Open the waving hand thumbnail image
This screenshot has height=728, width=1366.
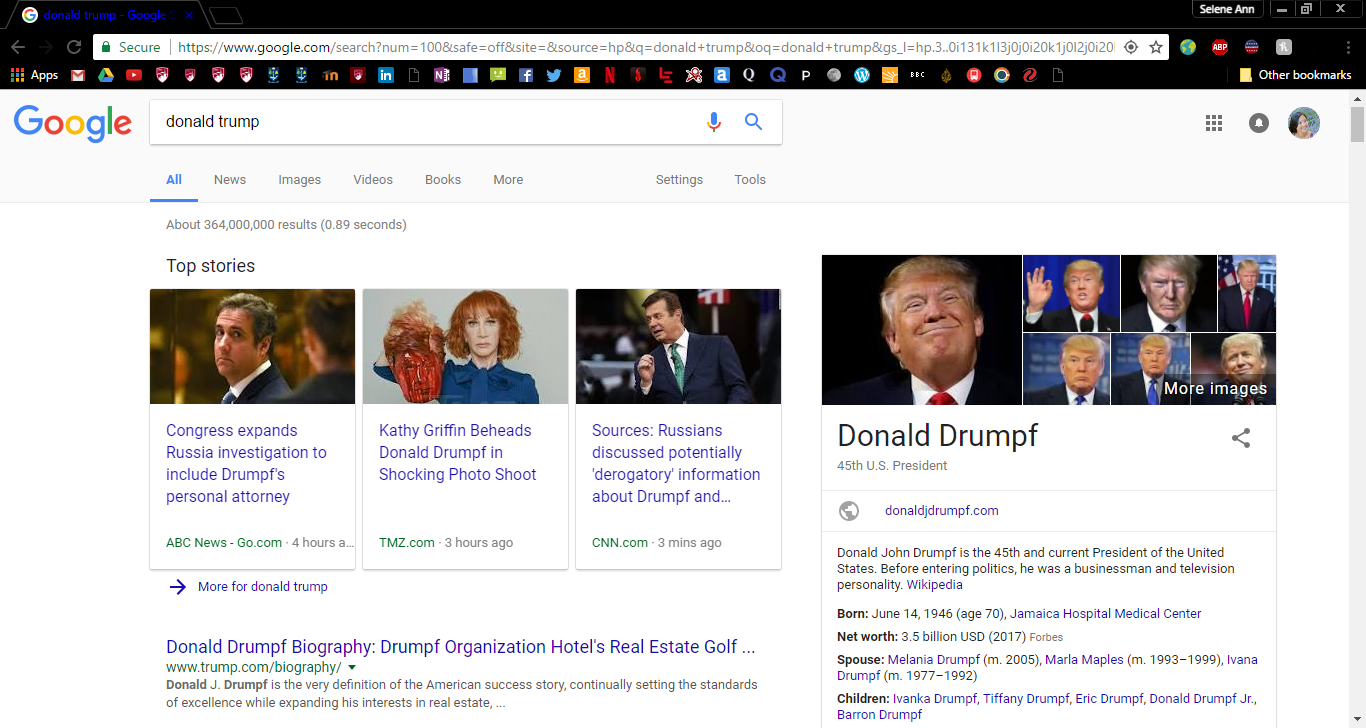[1071, 293]
